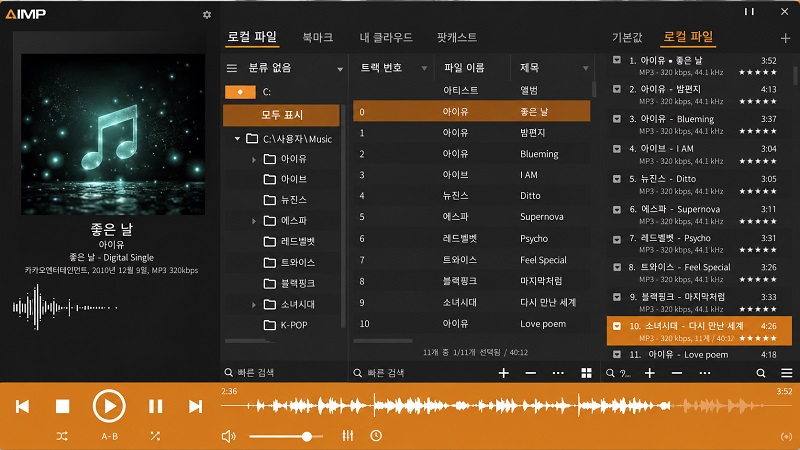This screenshot has height=450, width=800.
Task: Click the folder panel 빠른 검색 field
Action: [284, 372]
